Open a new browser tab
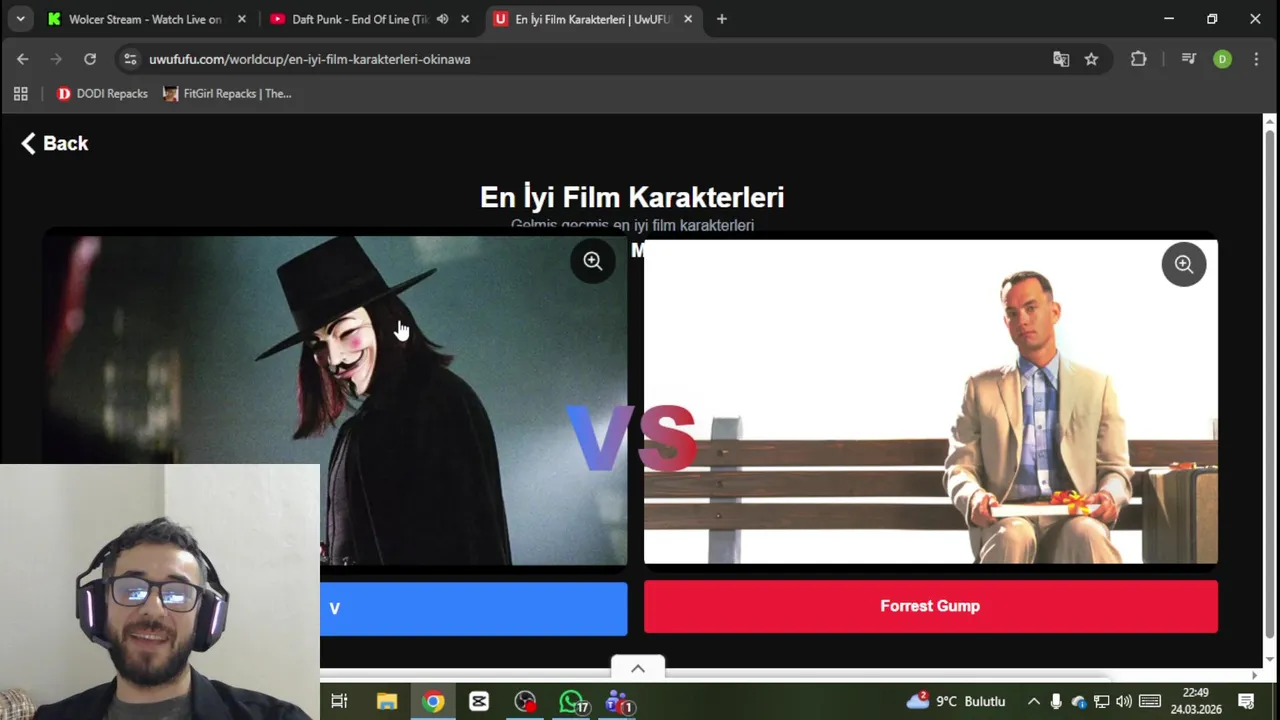The image size is (1280, 720). tap(722, 19)
